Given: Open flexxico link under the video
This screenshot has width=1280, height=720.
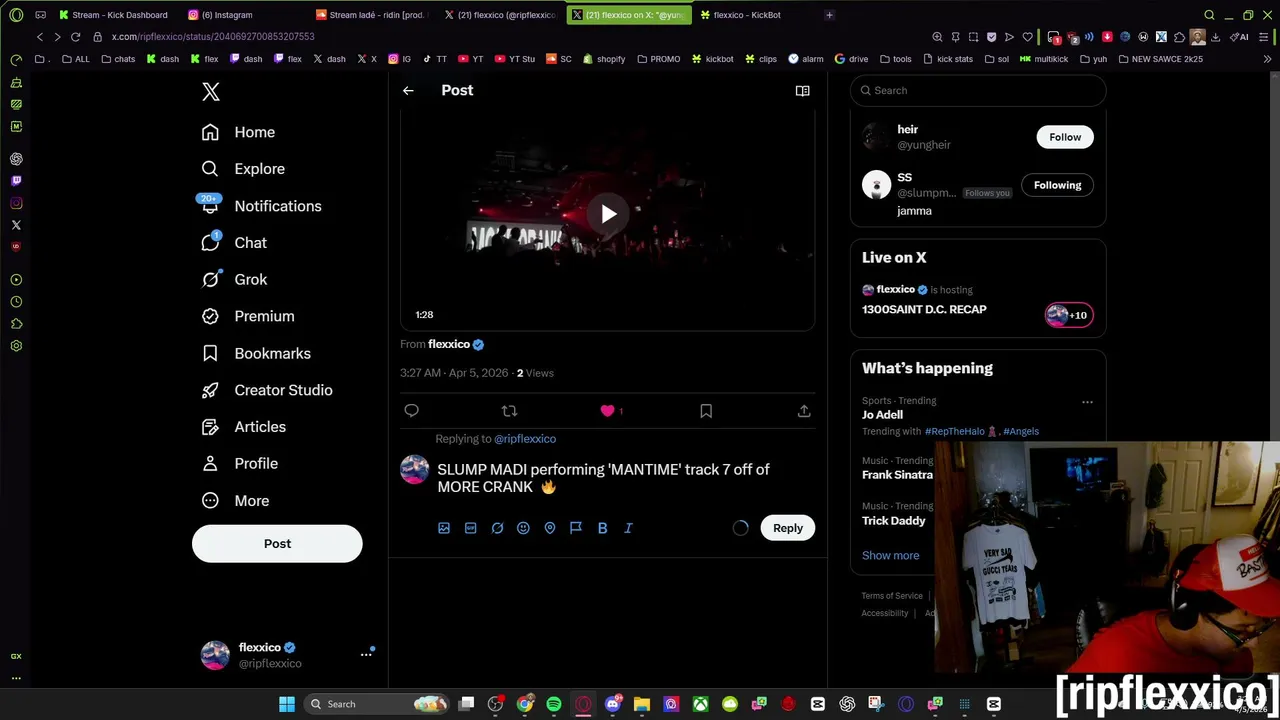Looking at the screenshot, I should coord(449,344).
